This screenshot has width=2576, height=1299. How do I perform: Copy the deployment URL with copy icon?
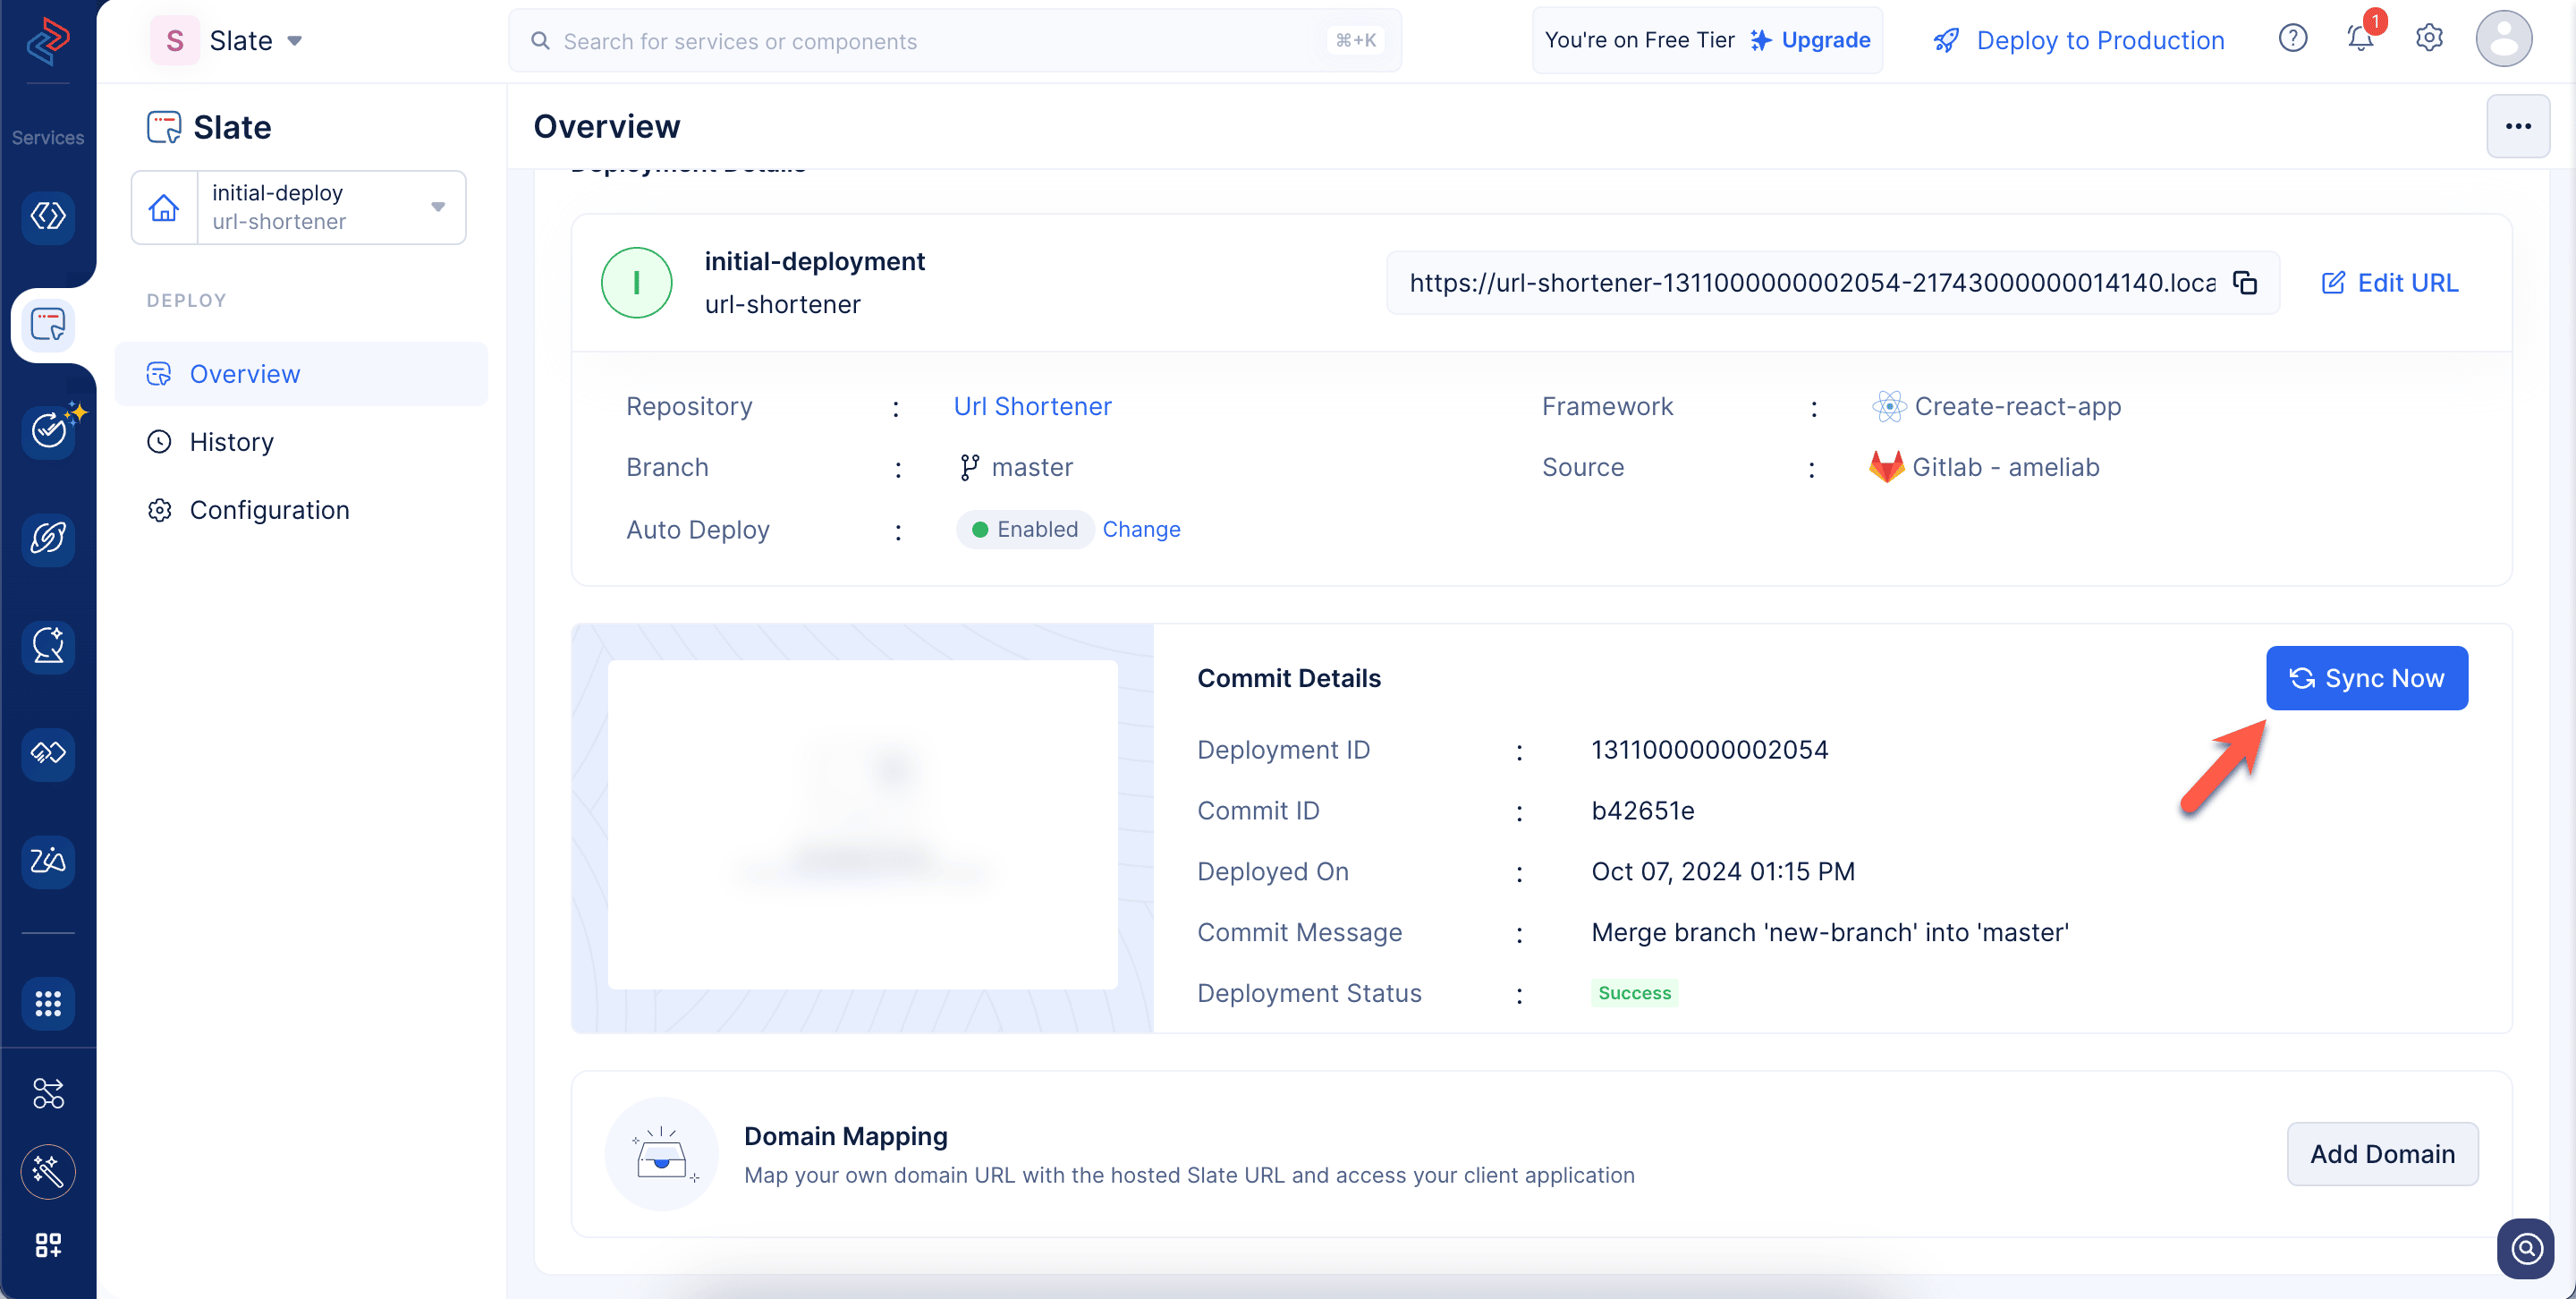click(x=2244, y=283)
